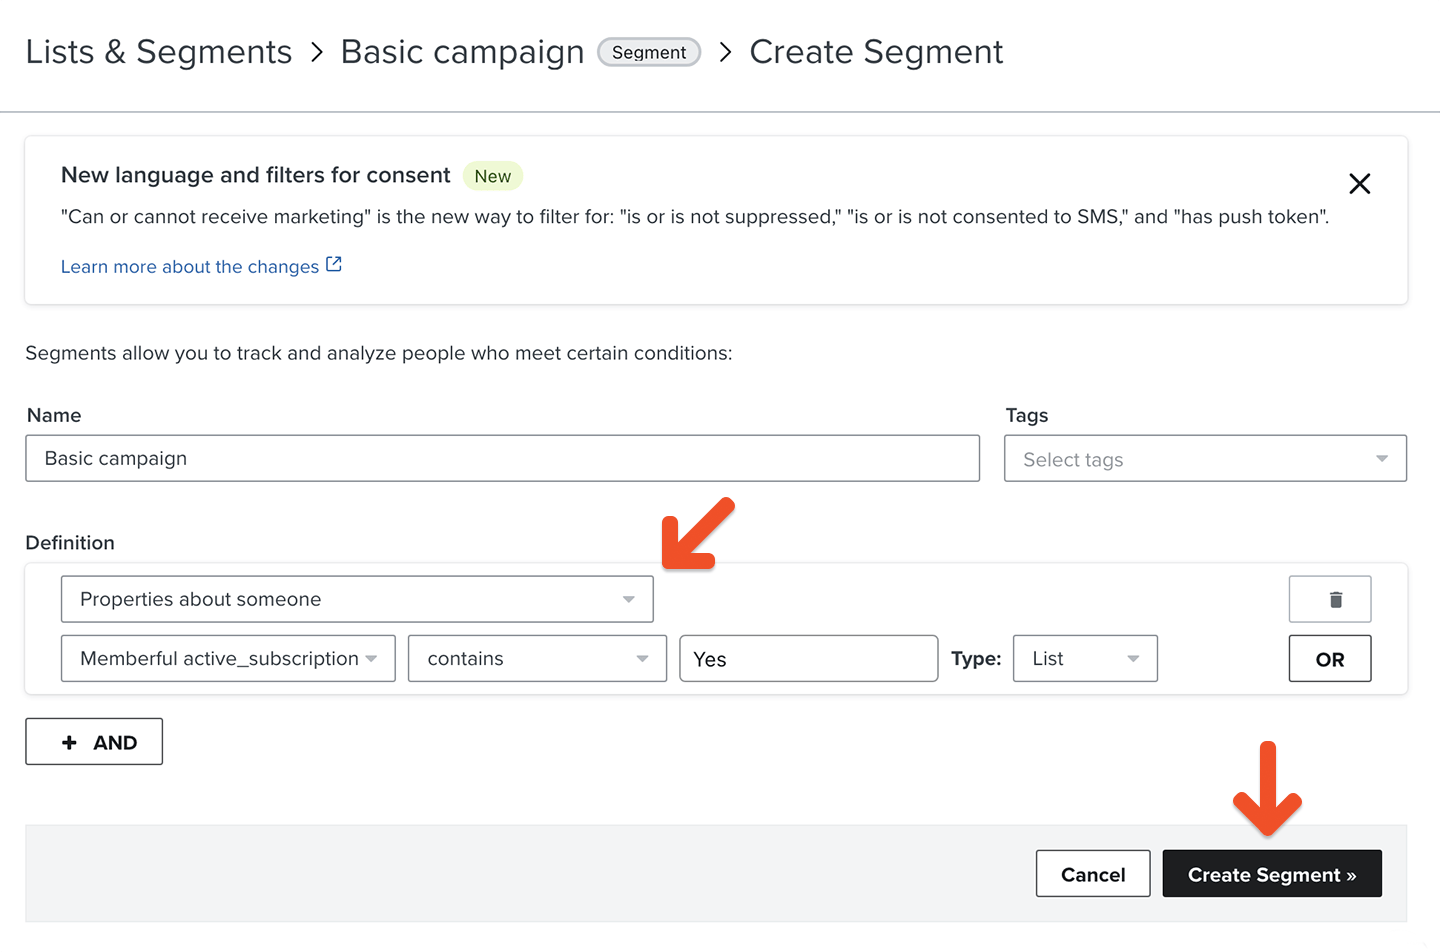The width and height of the screenshot is (1440, 952).
Task: Add an AND condition group
Action: [94, 742]
